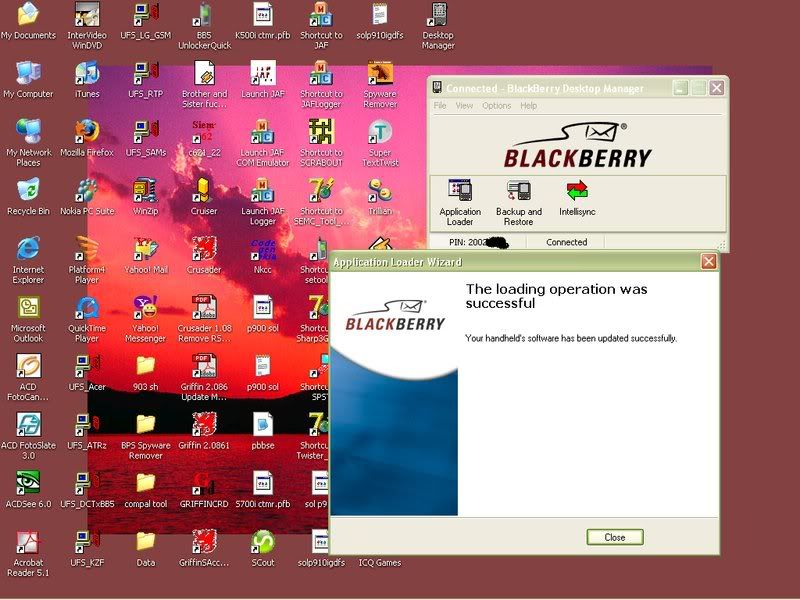Viewport: 800px width, 600px height.
Task: Select the Yahoo! Messenger desktop shortcut
Action: (x=145, y=319)
